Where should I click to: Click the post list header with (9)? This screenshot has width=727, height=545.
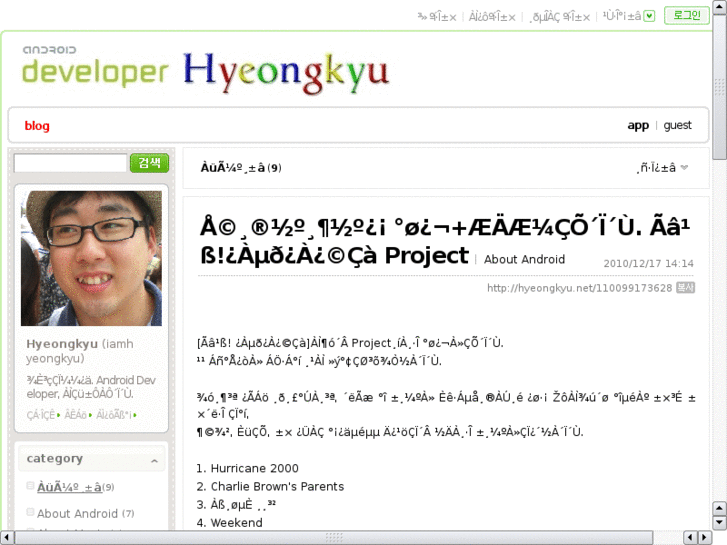pos(241,168)
